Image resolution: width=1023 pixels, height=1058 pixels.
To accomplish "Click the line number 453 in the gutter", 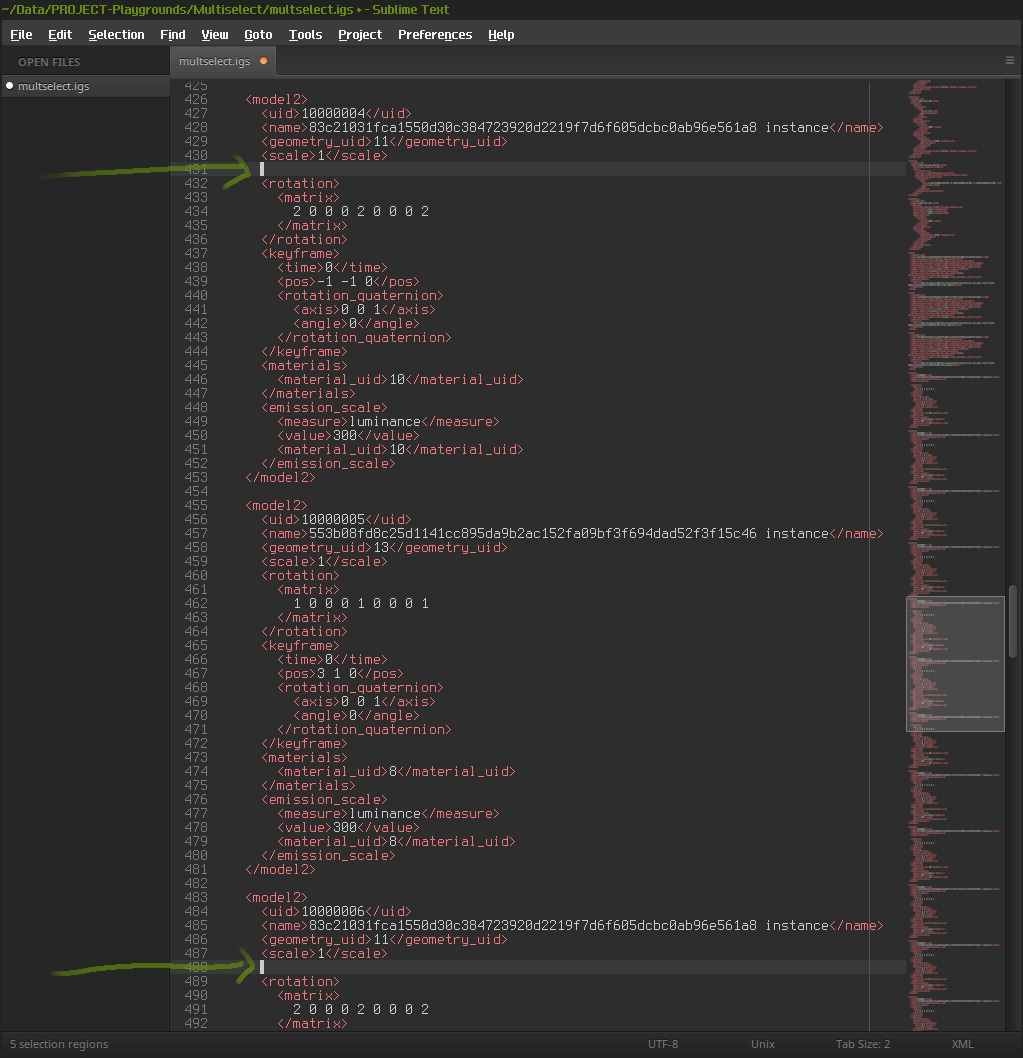I will tap(195, 463).
